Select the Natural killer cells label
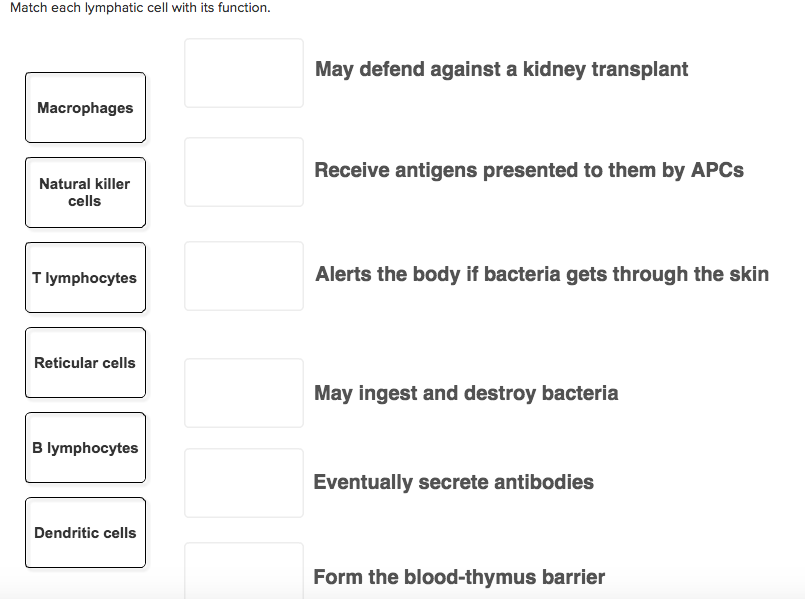 (x=85, y=192)
